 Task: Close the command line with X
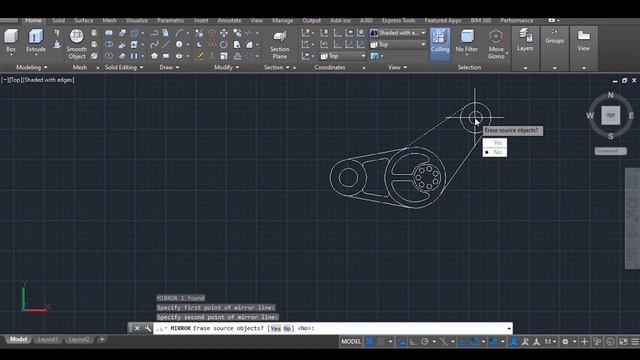(x=137, y=328)
